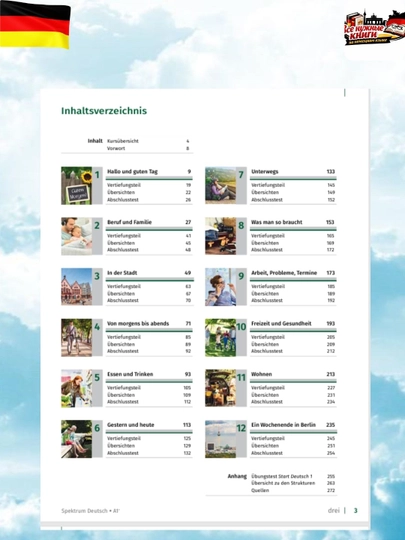Open chapter thumbnail for Arbeit, Probleme, Termine

coord(221,287)
